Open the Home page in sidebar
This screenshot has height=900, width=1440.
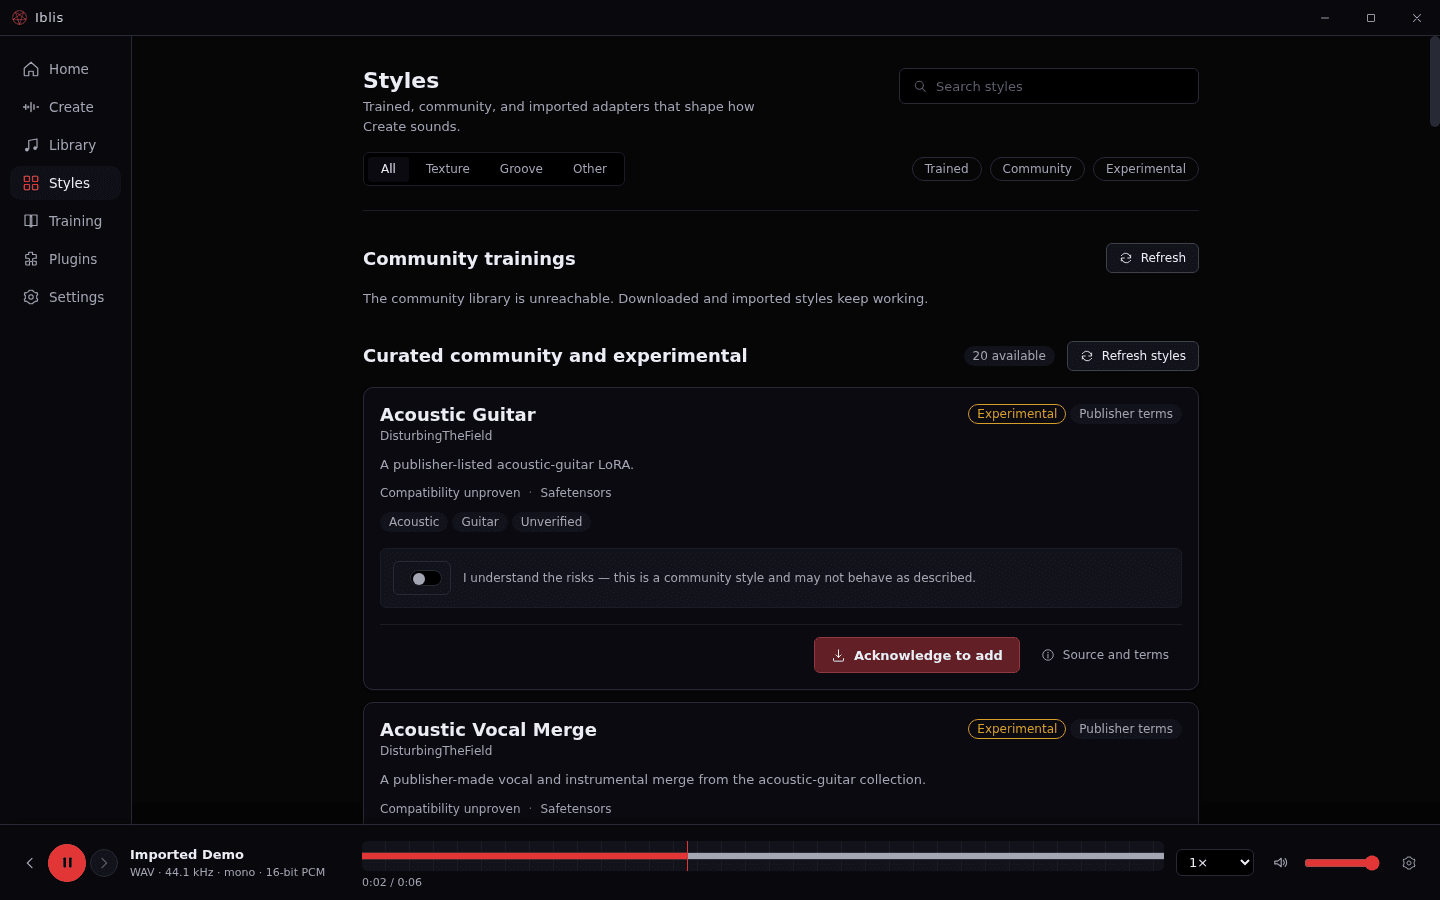coord(65,69)
